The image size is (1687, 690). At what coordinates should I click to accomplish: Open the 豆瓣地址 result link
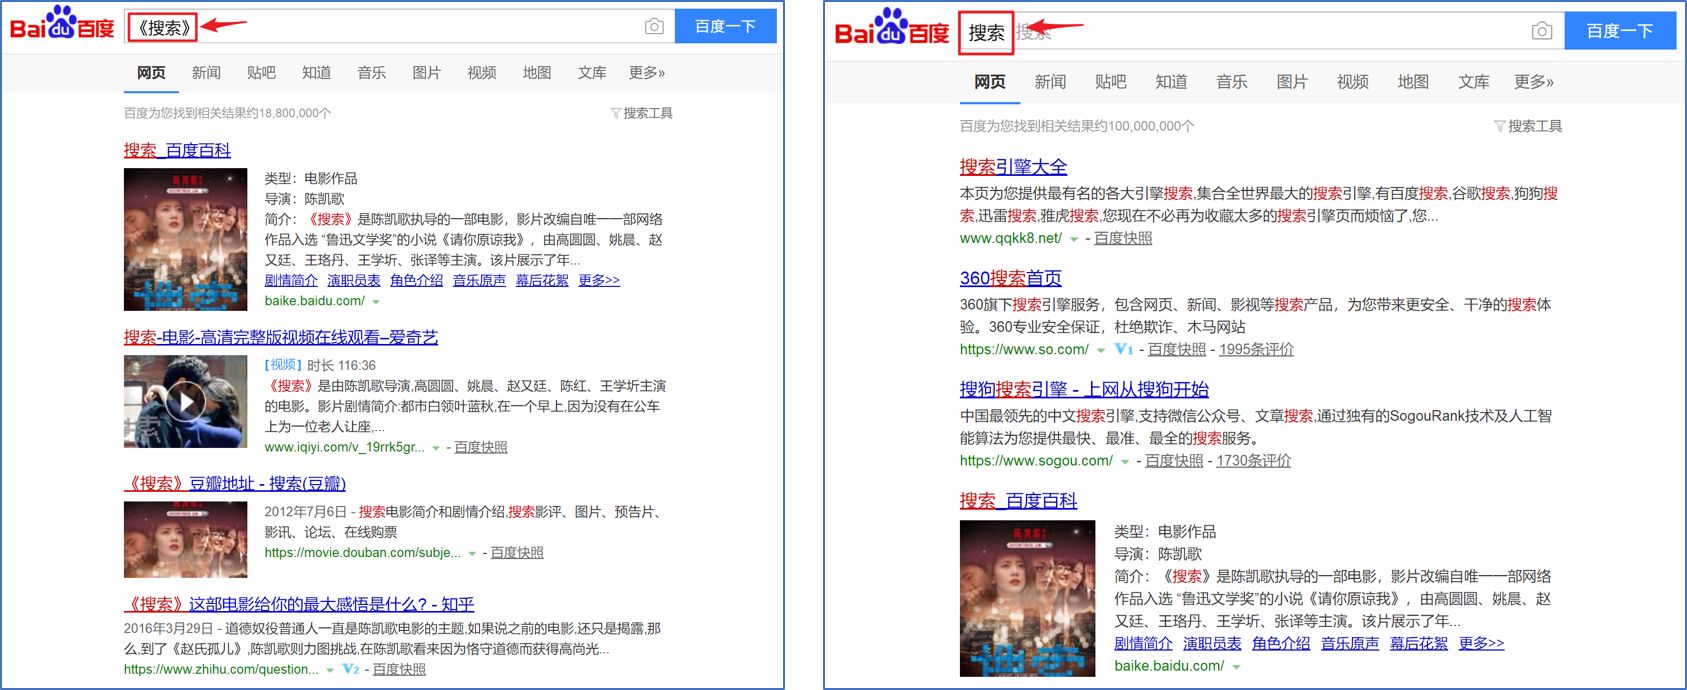(x=235, y=483)
